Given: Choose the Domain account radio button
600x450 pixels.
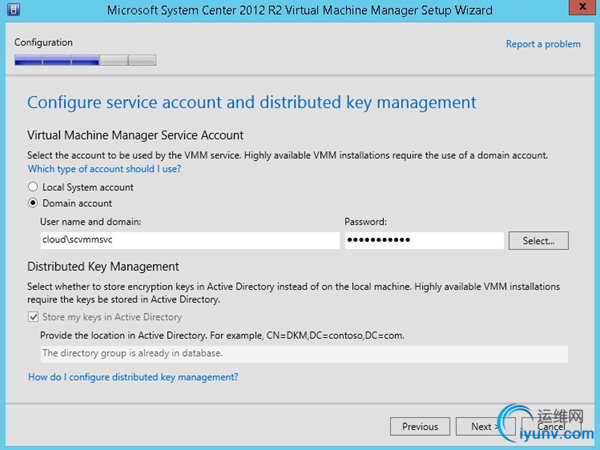Looking at the screenshot, I should [x=34, y=203].
